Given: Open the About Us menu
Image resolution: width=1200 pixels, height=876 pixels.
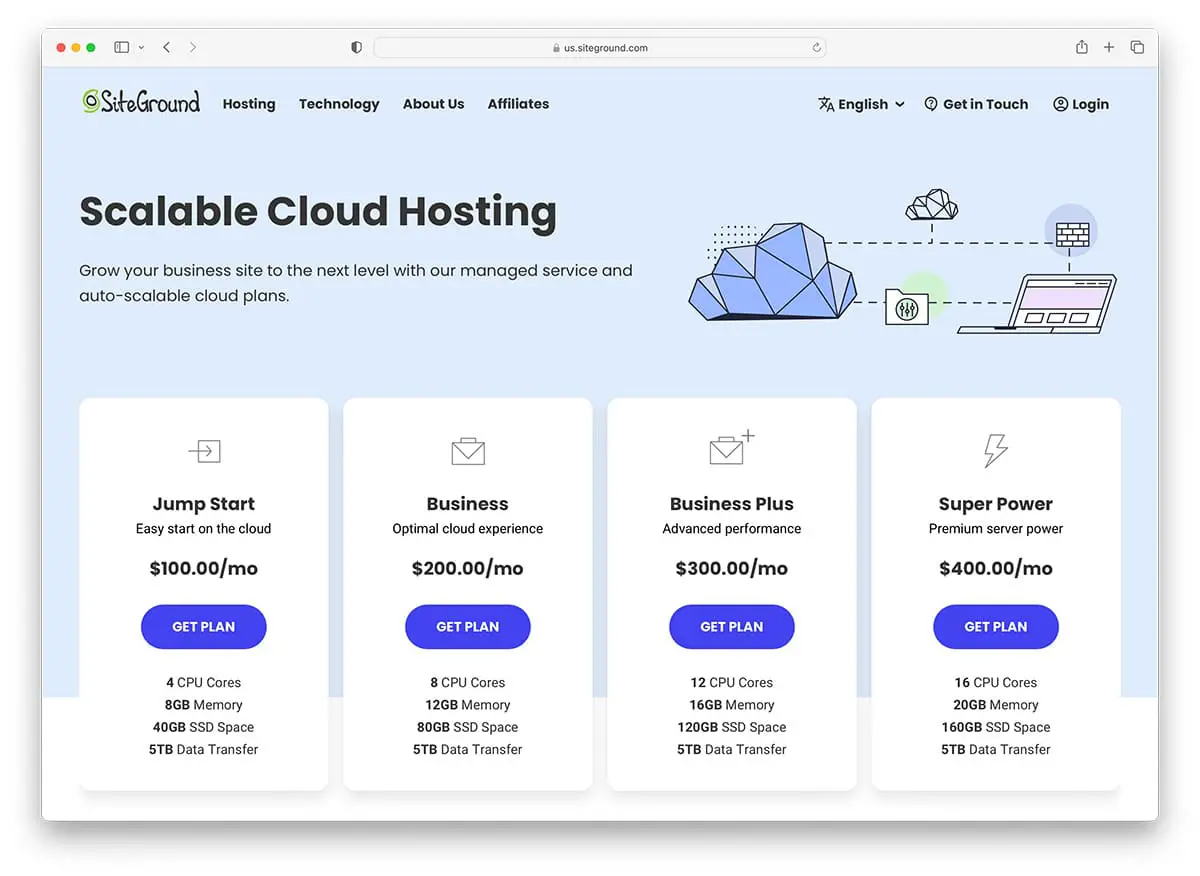Looking at the screenshot, I should click(433, 104).
